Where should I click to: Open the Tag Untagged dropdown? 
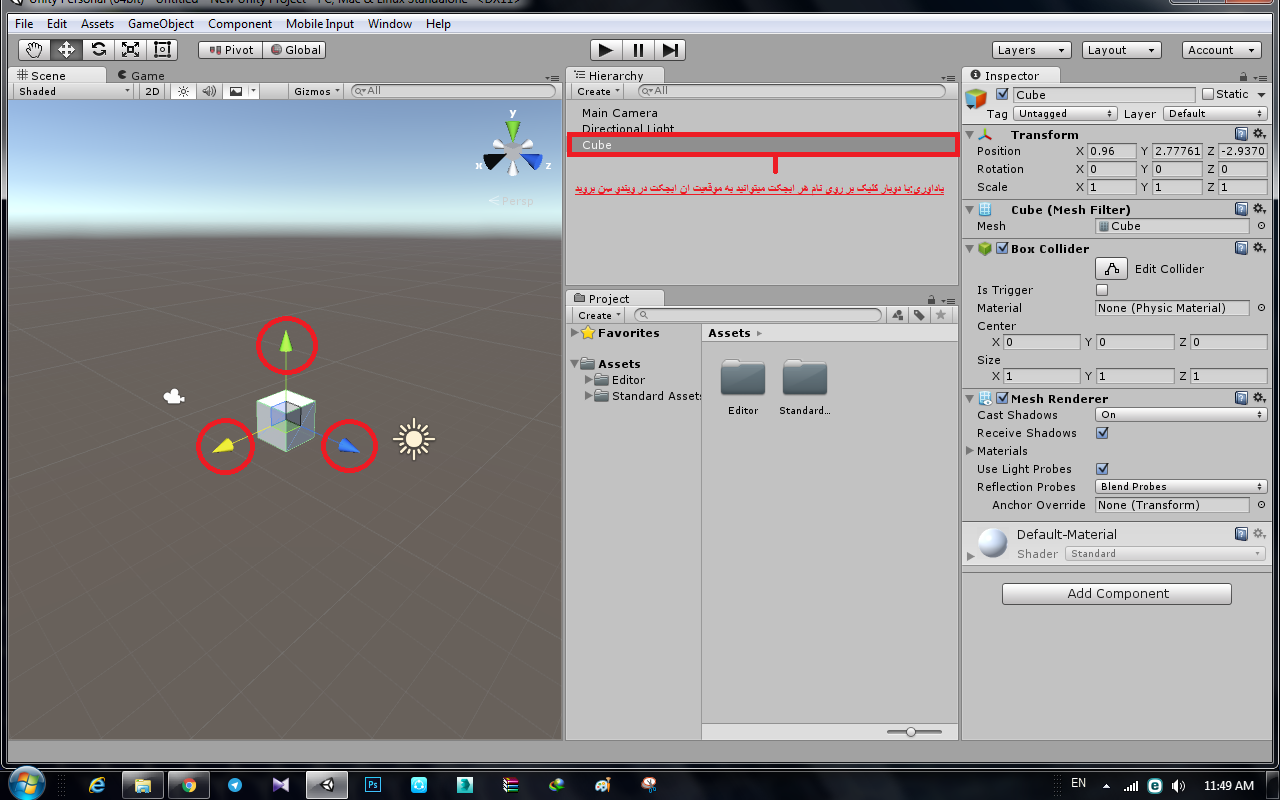pyautogui.click(x=1065, y=114)
